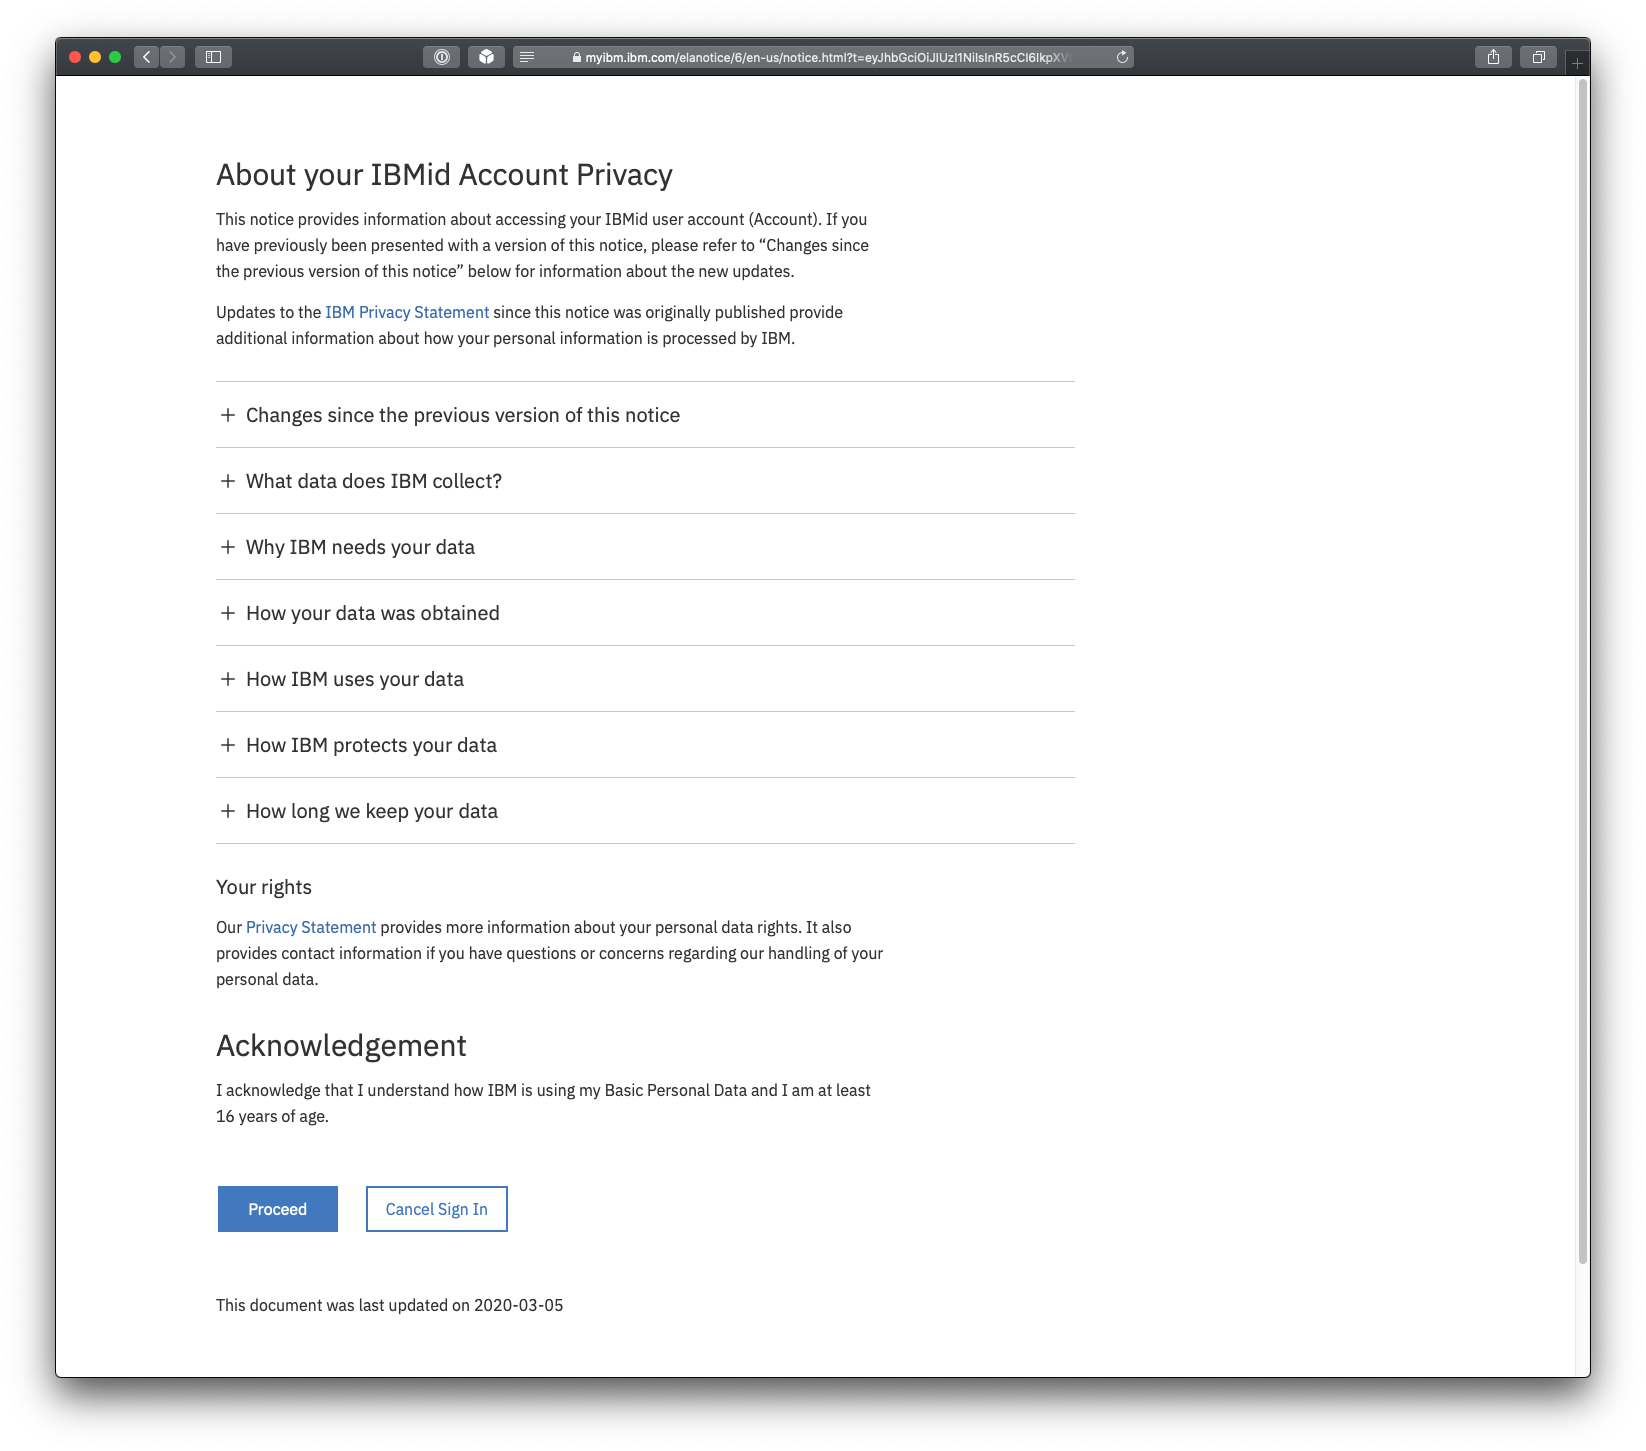Viewport: 1646px width, 1451px height.
Task: Open the Safari sidebar
Action: coord(213,57)
